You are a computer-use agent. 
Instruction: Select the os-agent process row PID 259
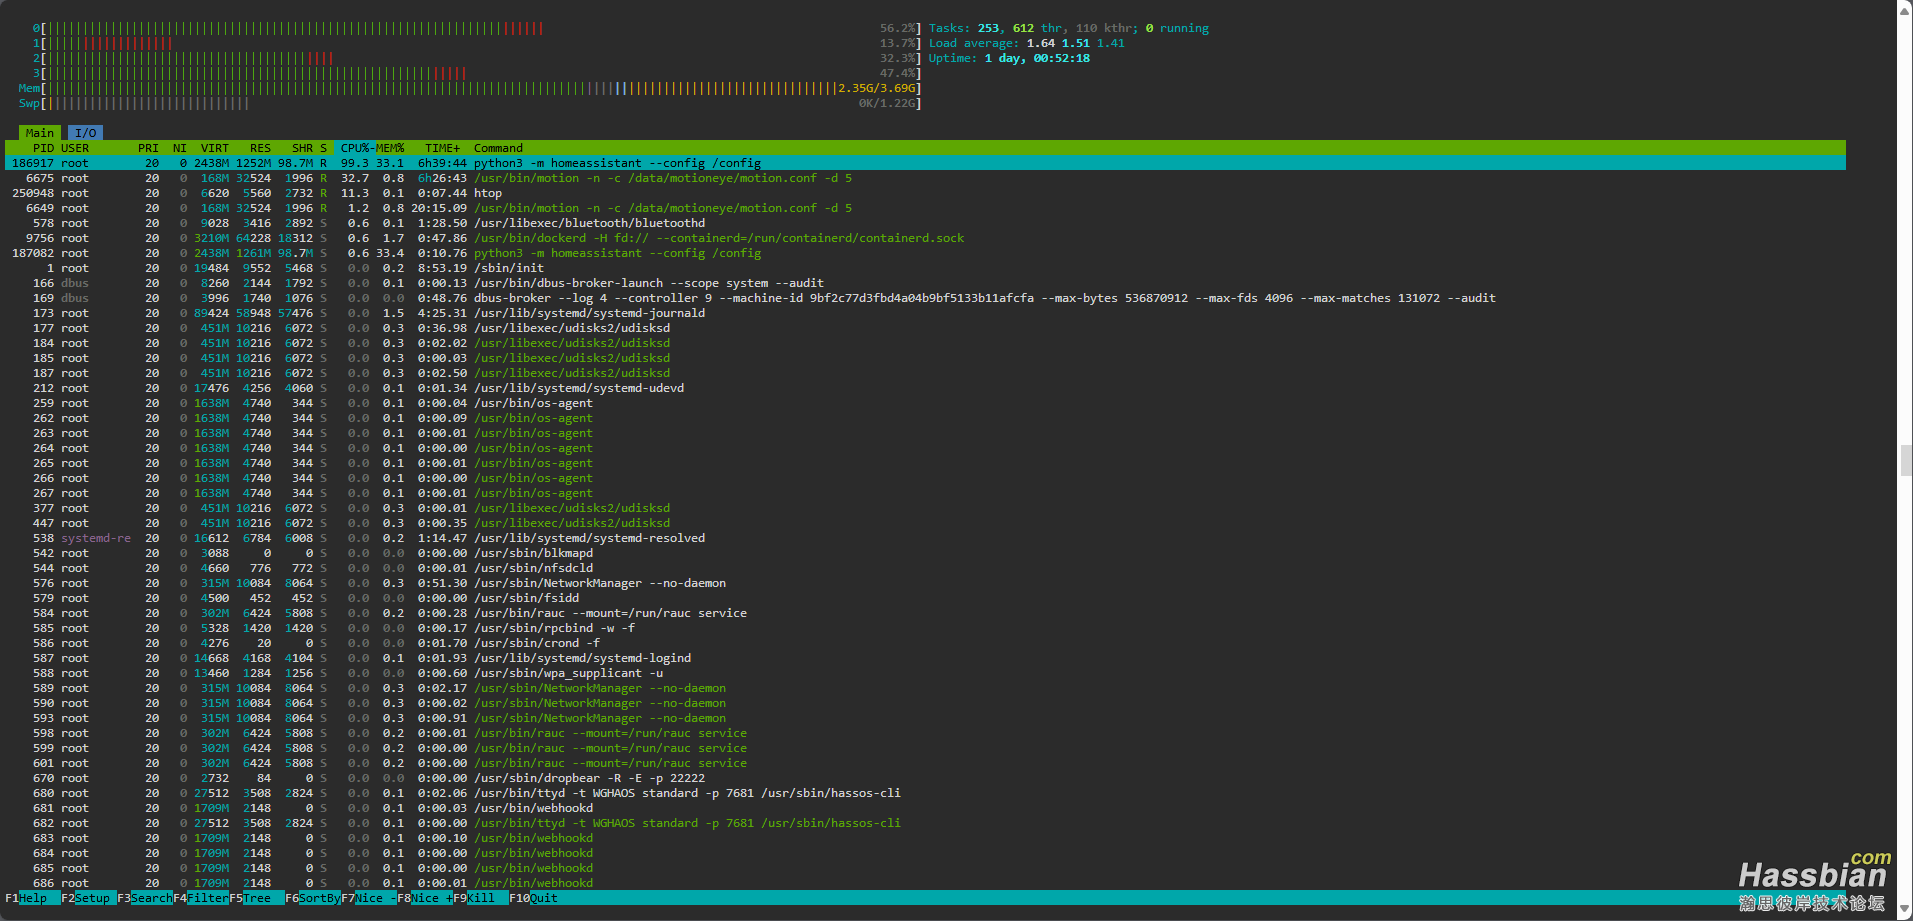point(925,403)
